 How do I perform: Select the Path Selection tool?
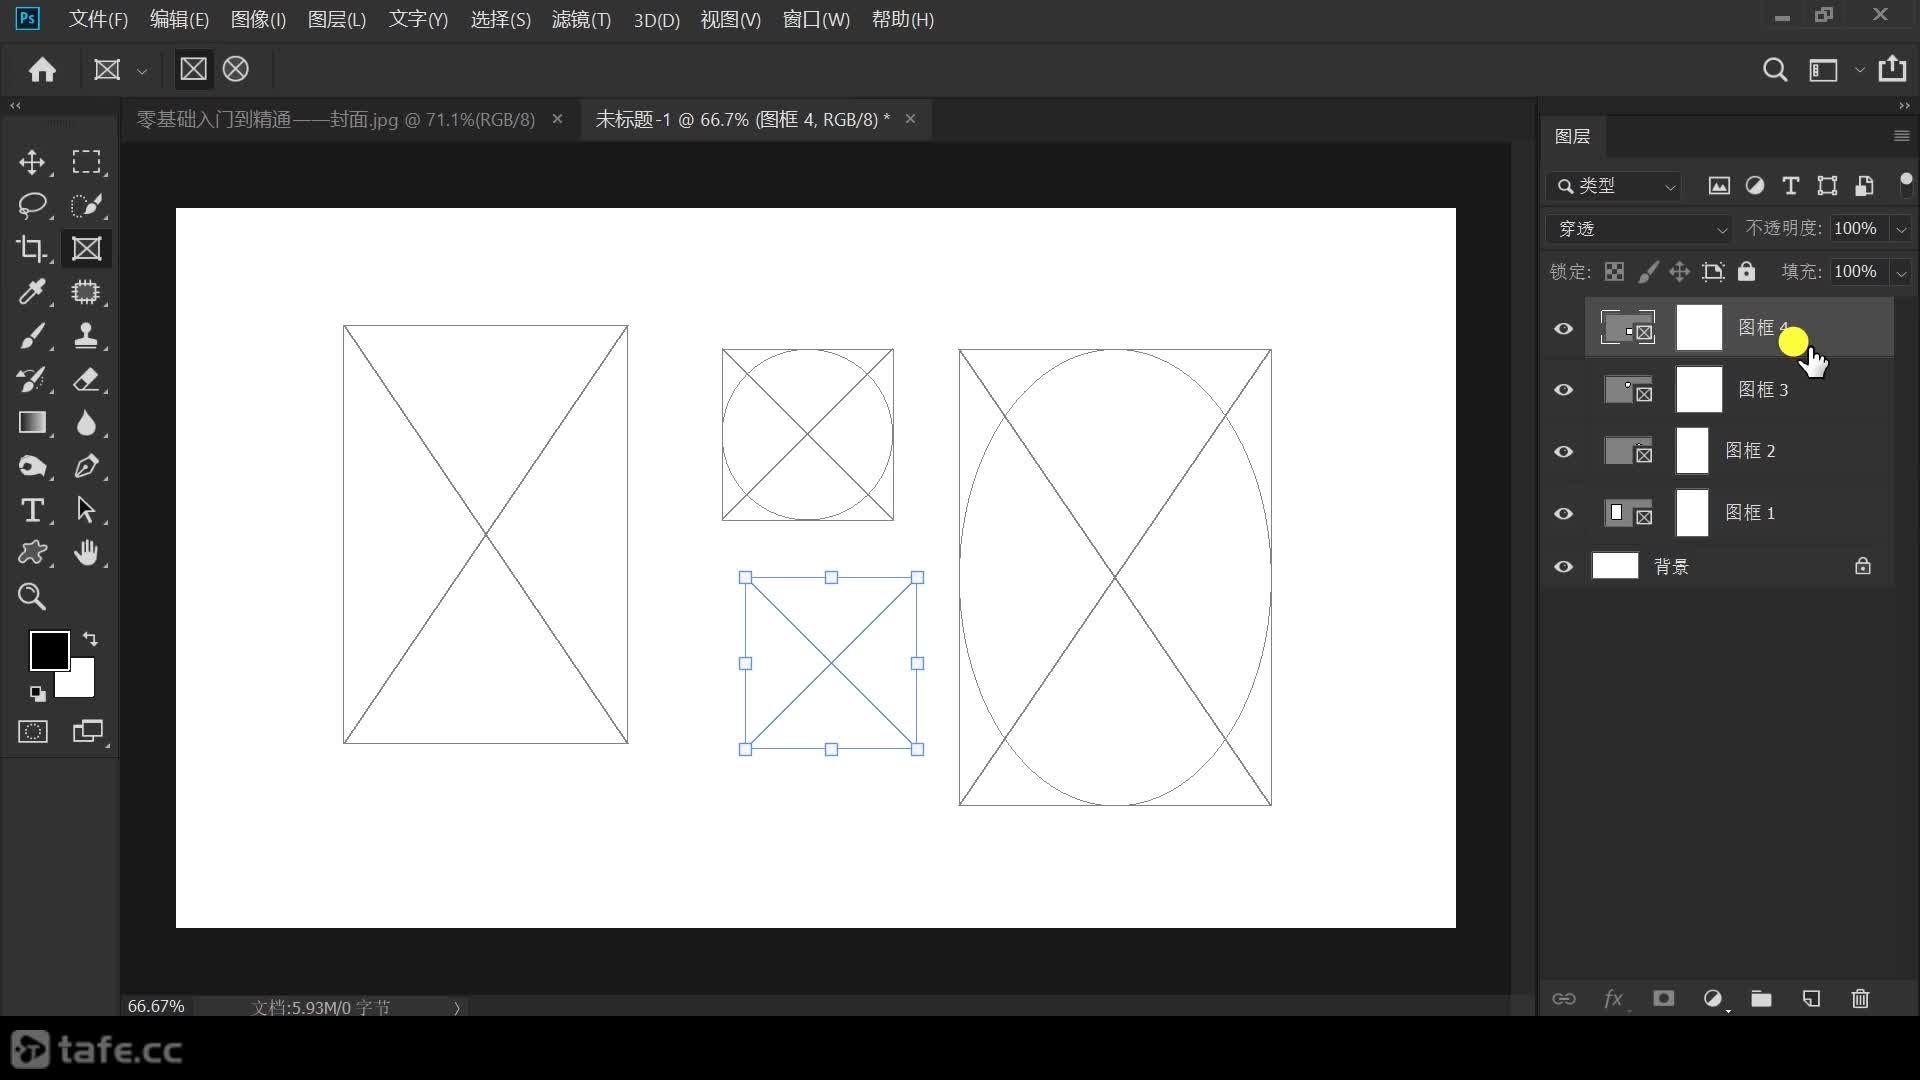[86, 510]
